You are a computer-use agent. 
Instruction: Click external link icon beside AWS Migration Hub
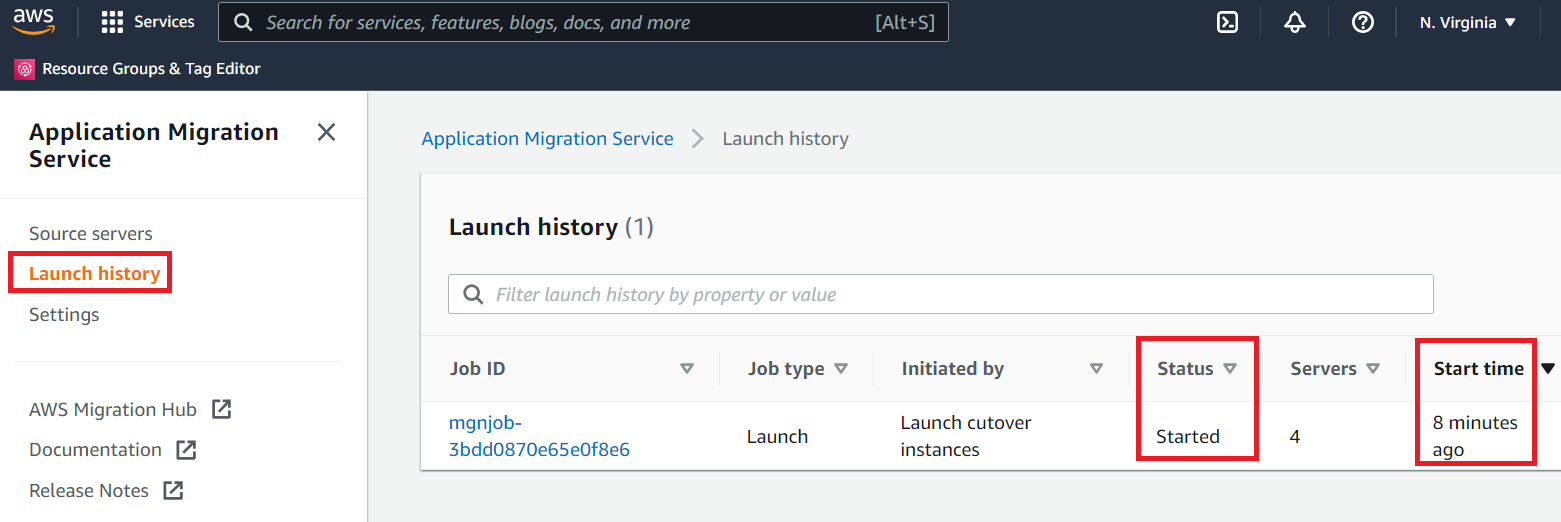(222, 409)
